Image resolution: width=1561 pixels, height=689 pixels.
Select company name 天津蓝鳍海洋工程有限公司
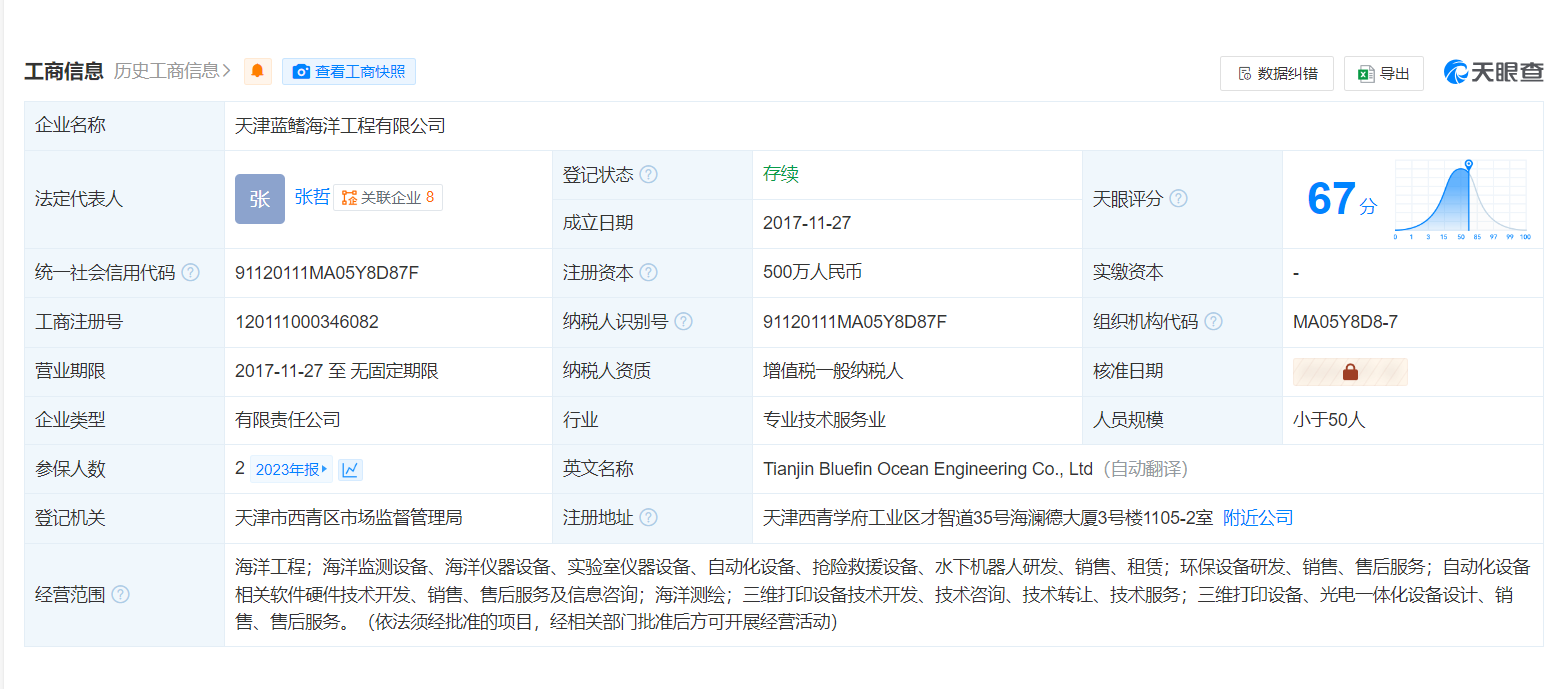click(340, 126)
